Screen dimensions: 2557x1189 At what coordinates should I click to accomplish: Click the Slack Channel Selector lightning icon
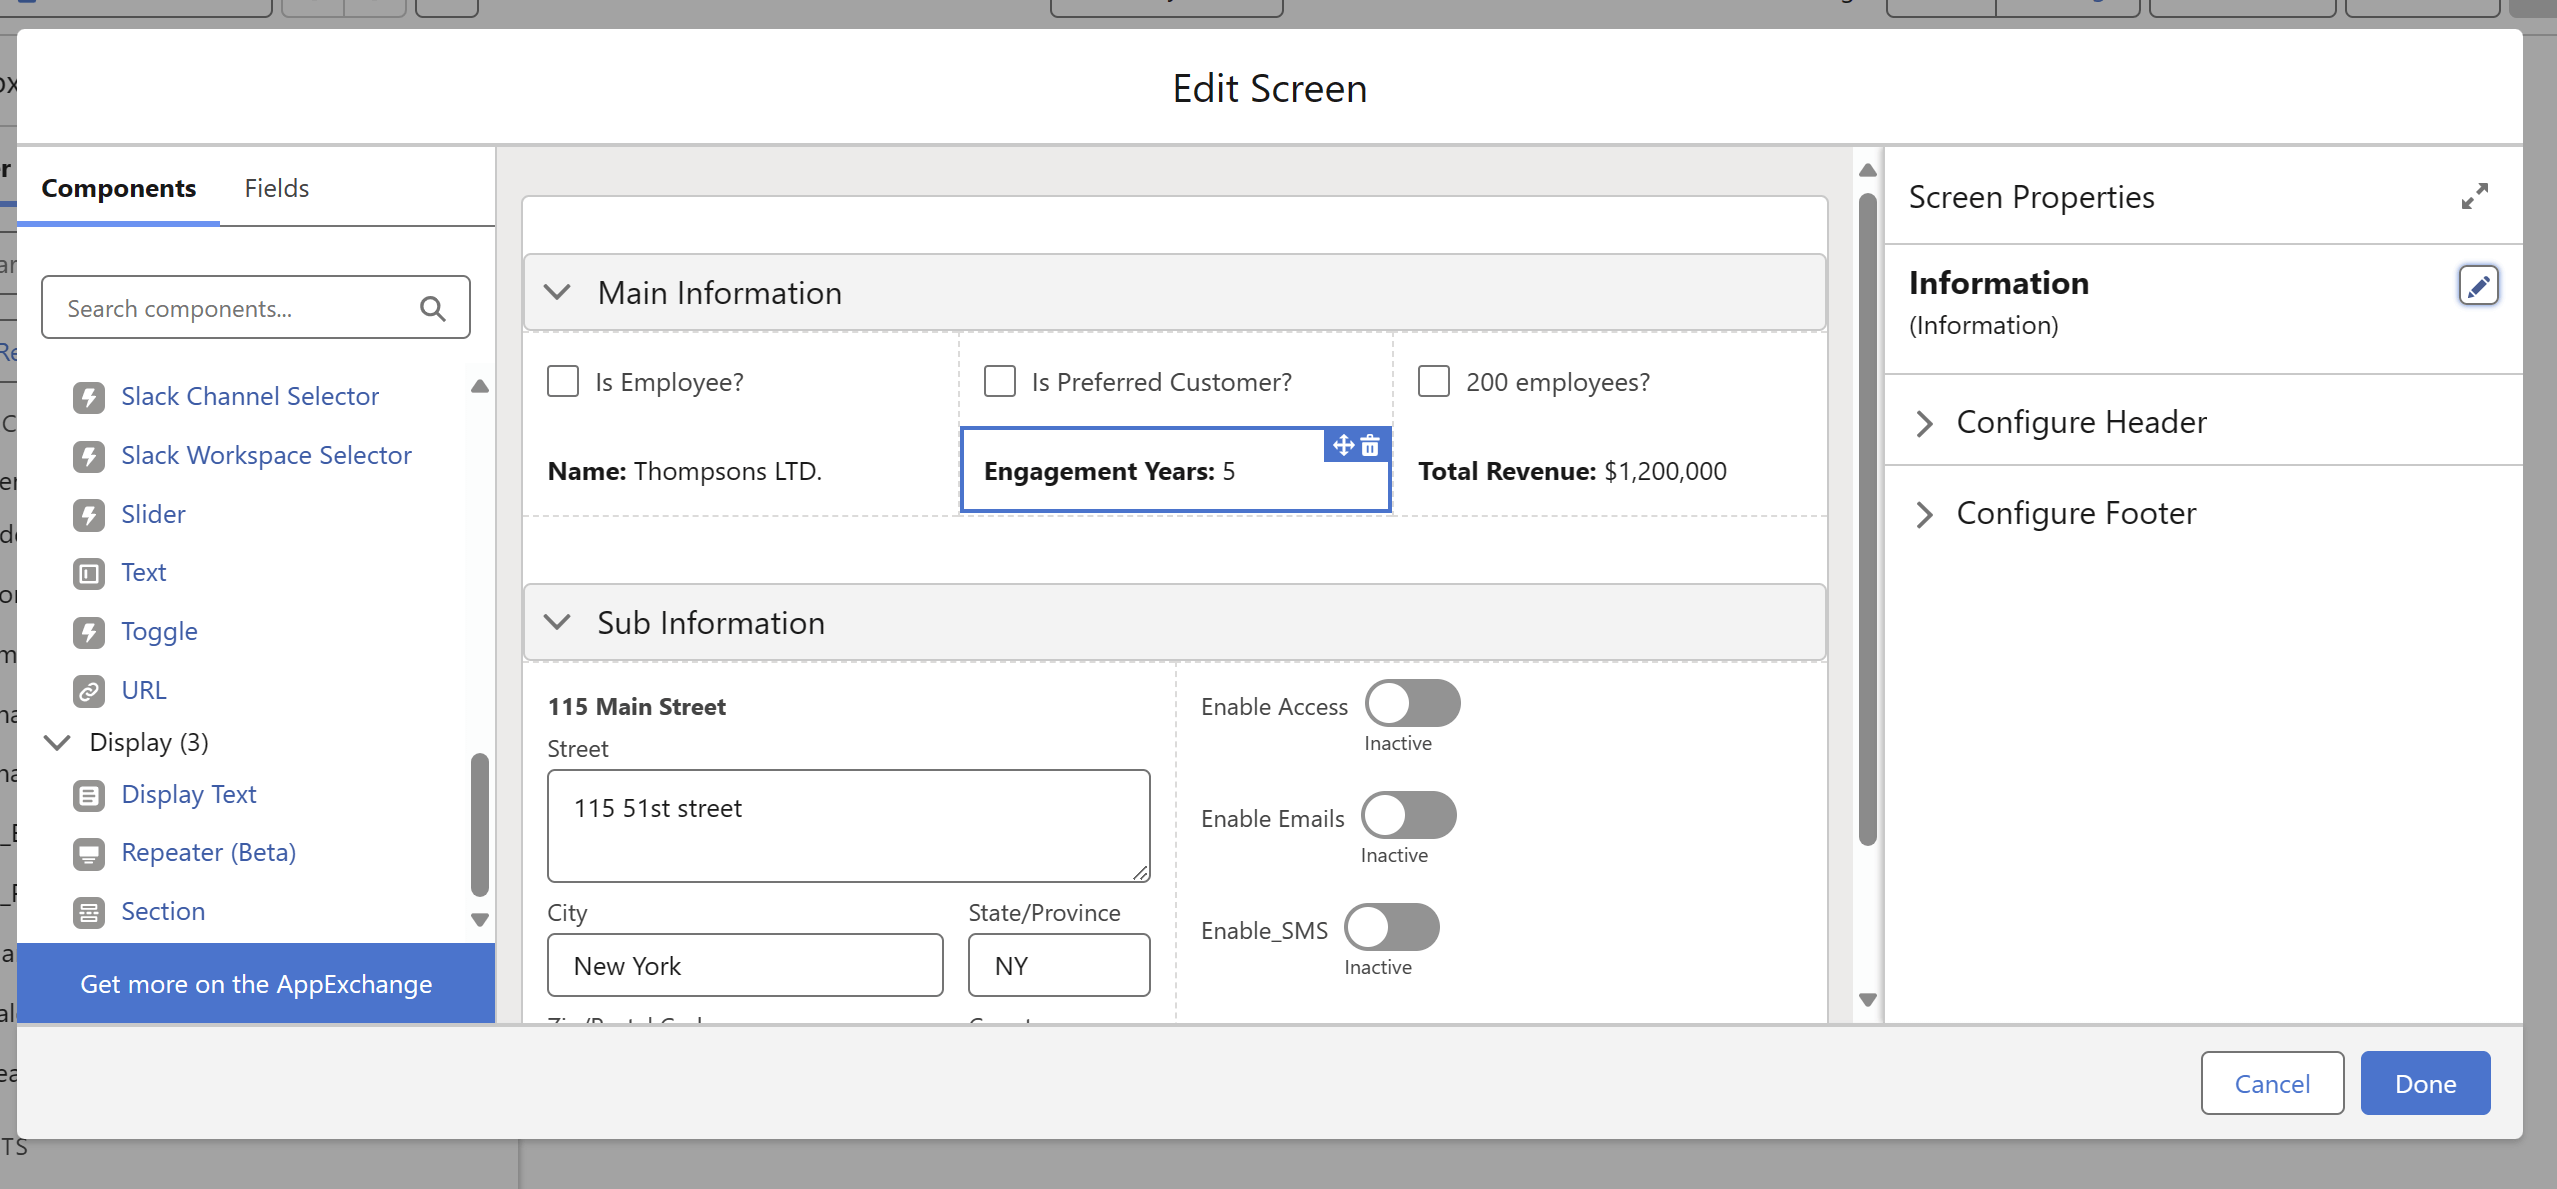click(89, 398)
